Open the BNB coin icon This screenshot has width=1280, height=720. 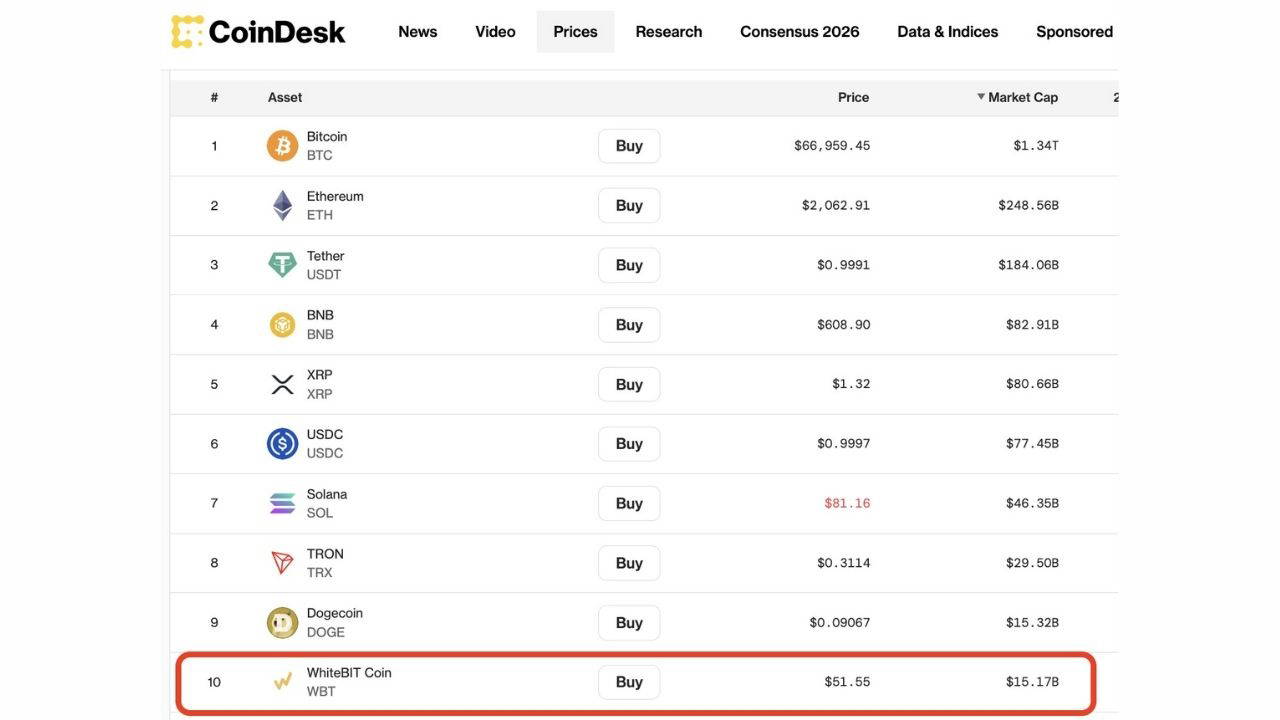click(x=281, y=322)
